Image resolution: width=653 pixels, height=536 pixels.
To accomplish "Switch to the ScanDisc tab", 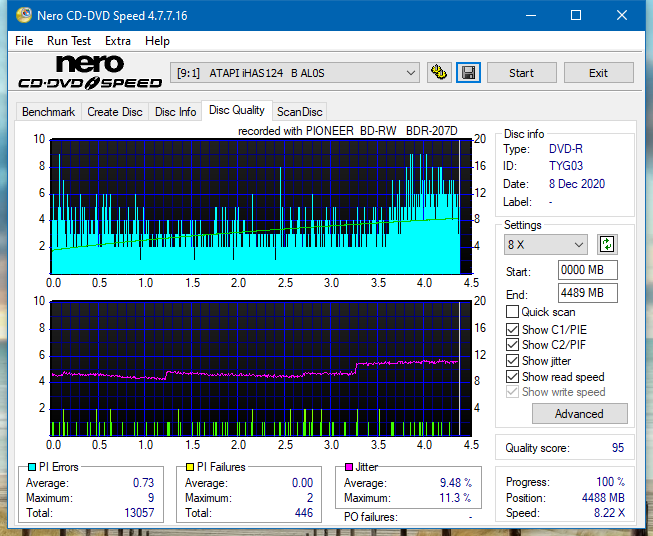I will (299, 112).
